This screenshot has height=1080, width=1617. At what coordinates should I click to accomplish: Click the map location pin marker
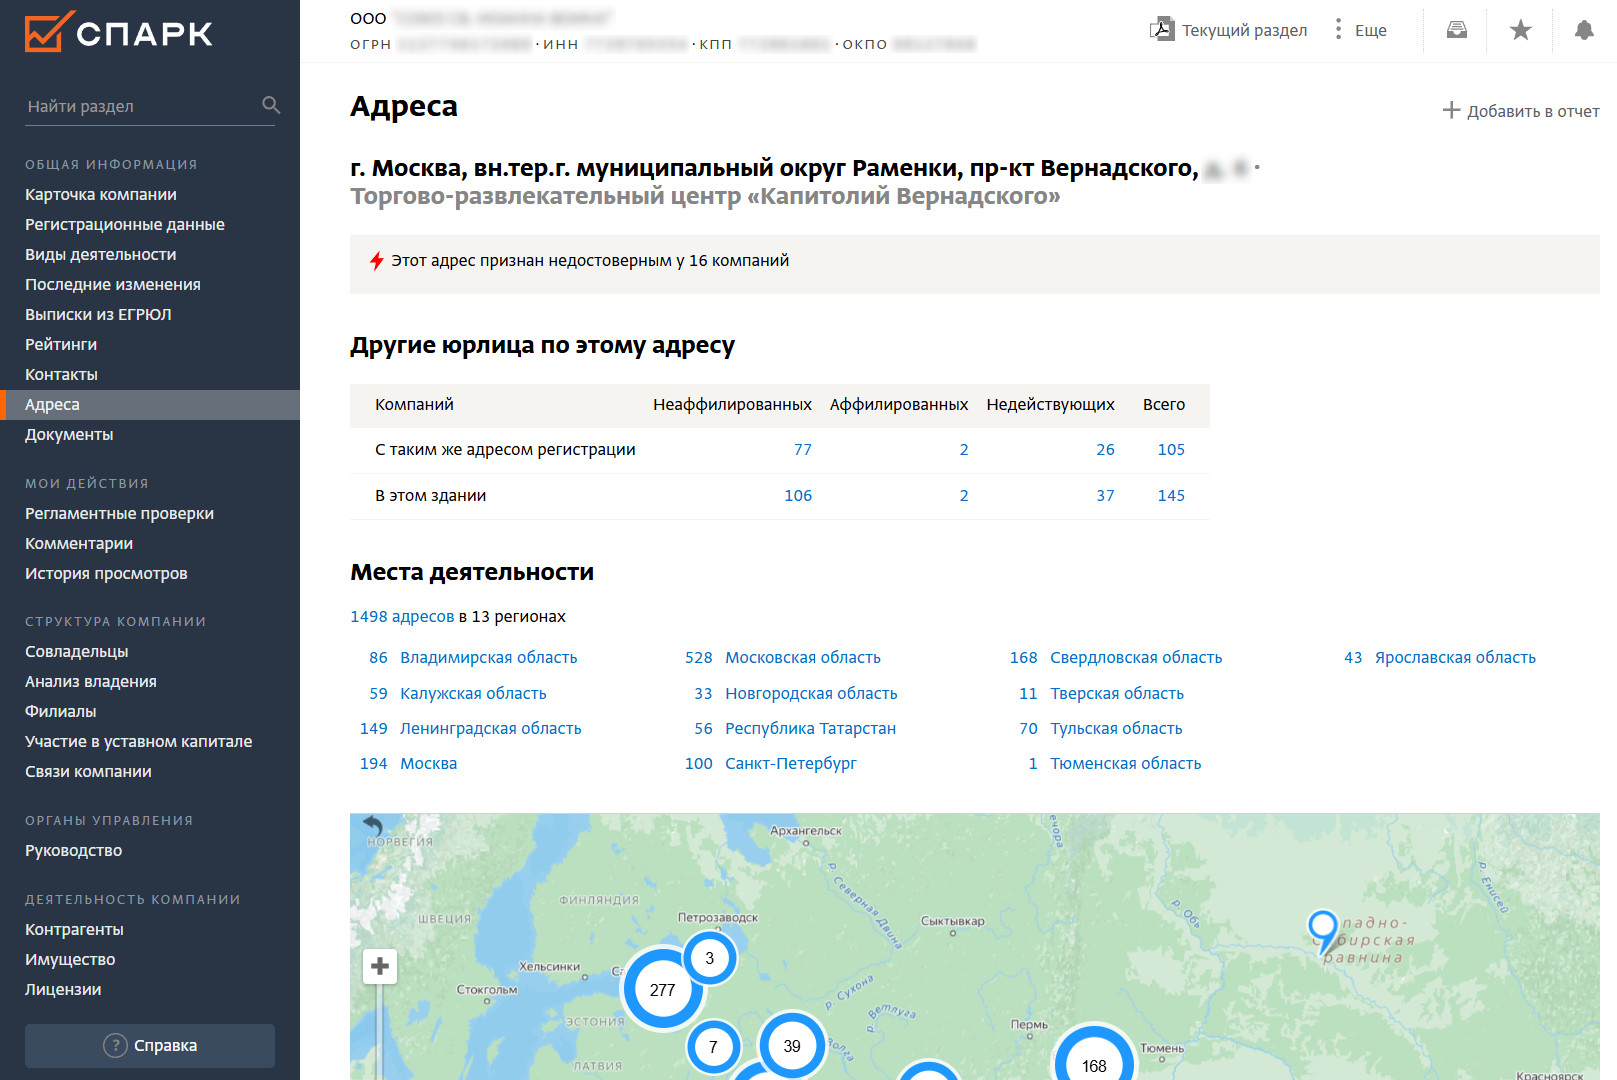pyautogui.click(x=1322, y=929)
